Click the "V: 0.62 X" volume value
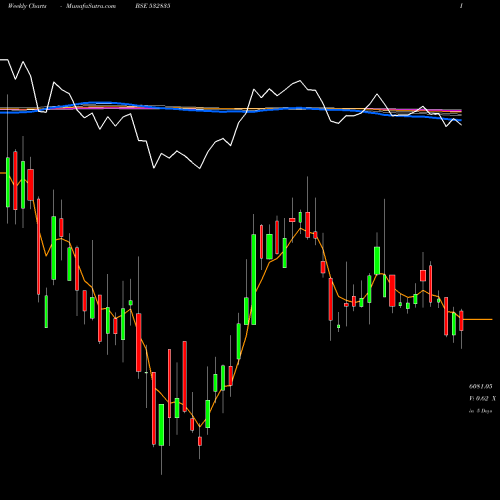Image resolution: width=500 pixels, height=500 pixels. pyautogui.click(x=482, y=398)
